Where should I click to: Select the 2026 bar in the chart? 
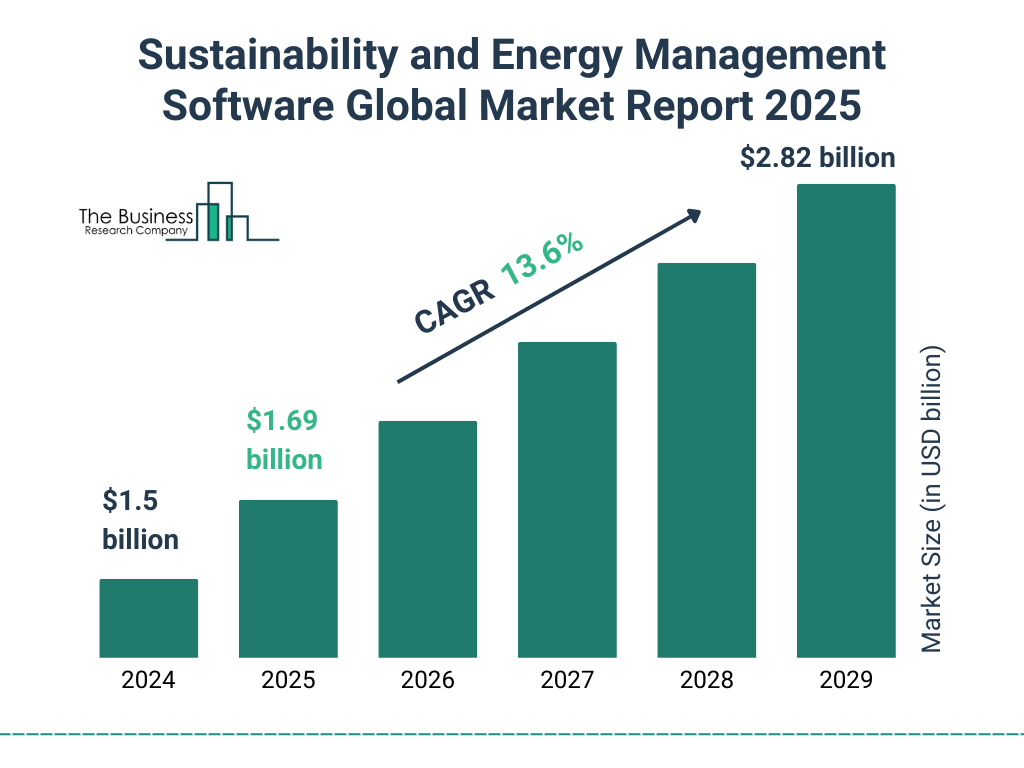[428, 539]
